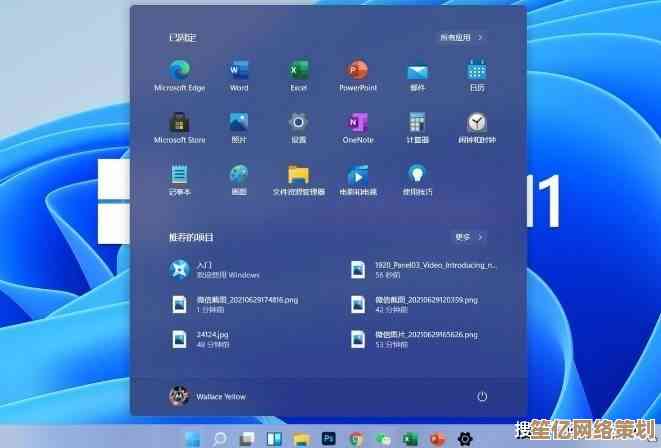Open Microsoft Edge from pinned apps
Screen dimensions: 661x448
180,71
